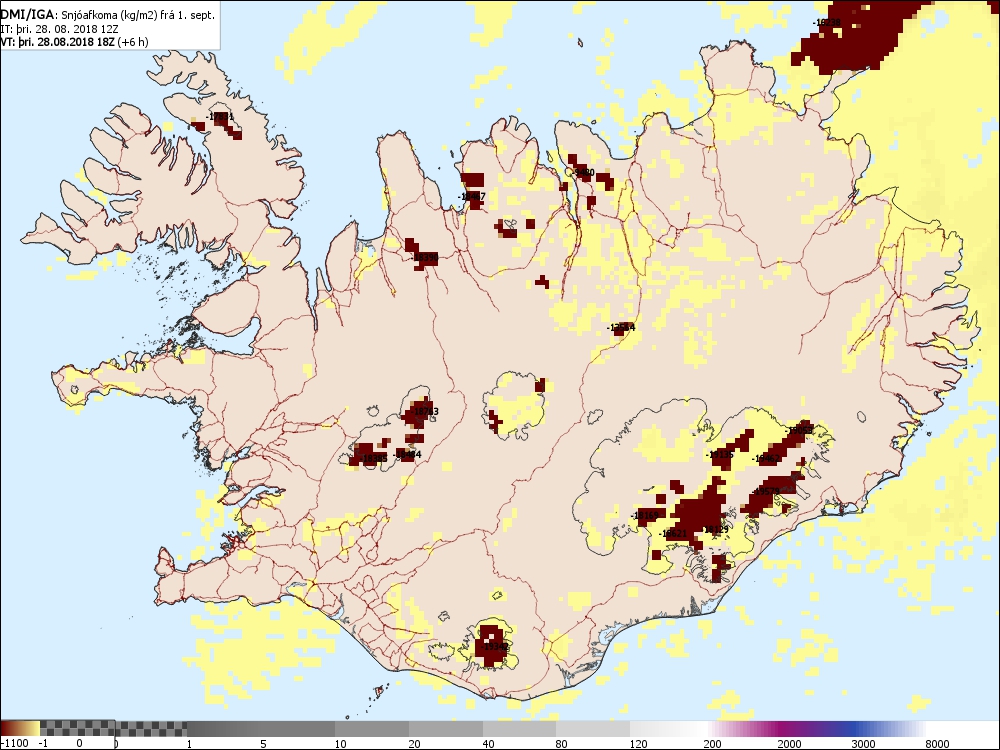Select the -19342 value label
Screen dimensions: 1000x750
[x=494, y=647]
